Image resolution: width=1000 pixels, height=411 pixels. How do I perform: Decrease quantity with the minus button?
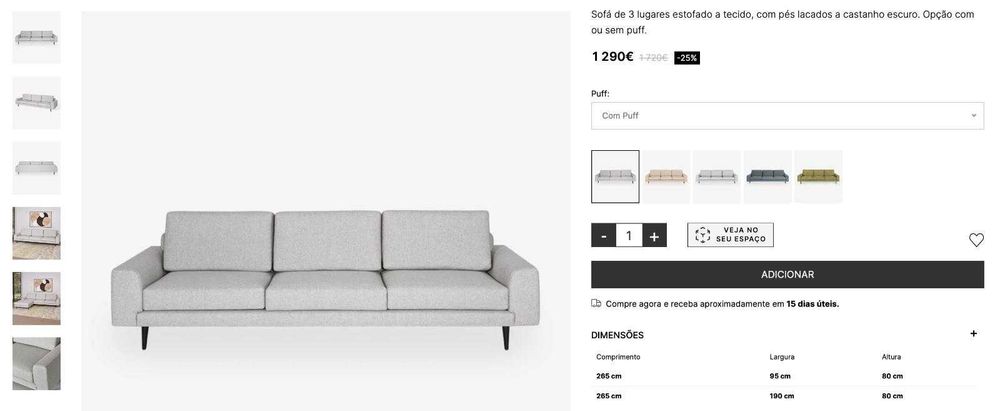603,236
